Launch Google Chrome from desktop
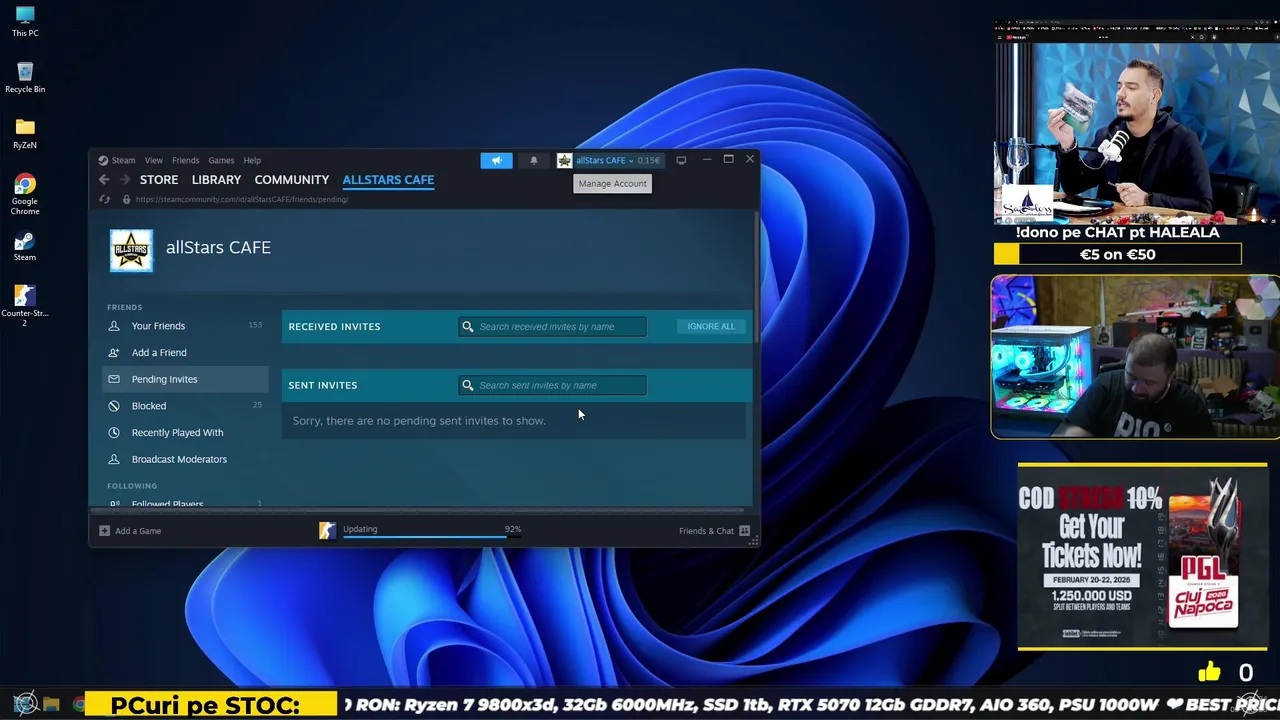 (x=25, y=193)
